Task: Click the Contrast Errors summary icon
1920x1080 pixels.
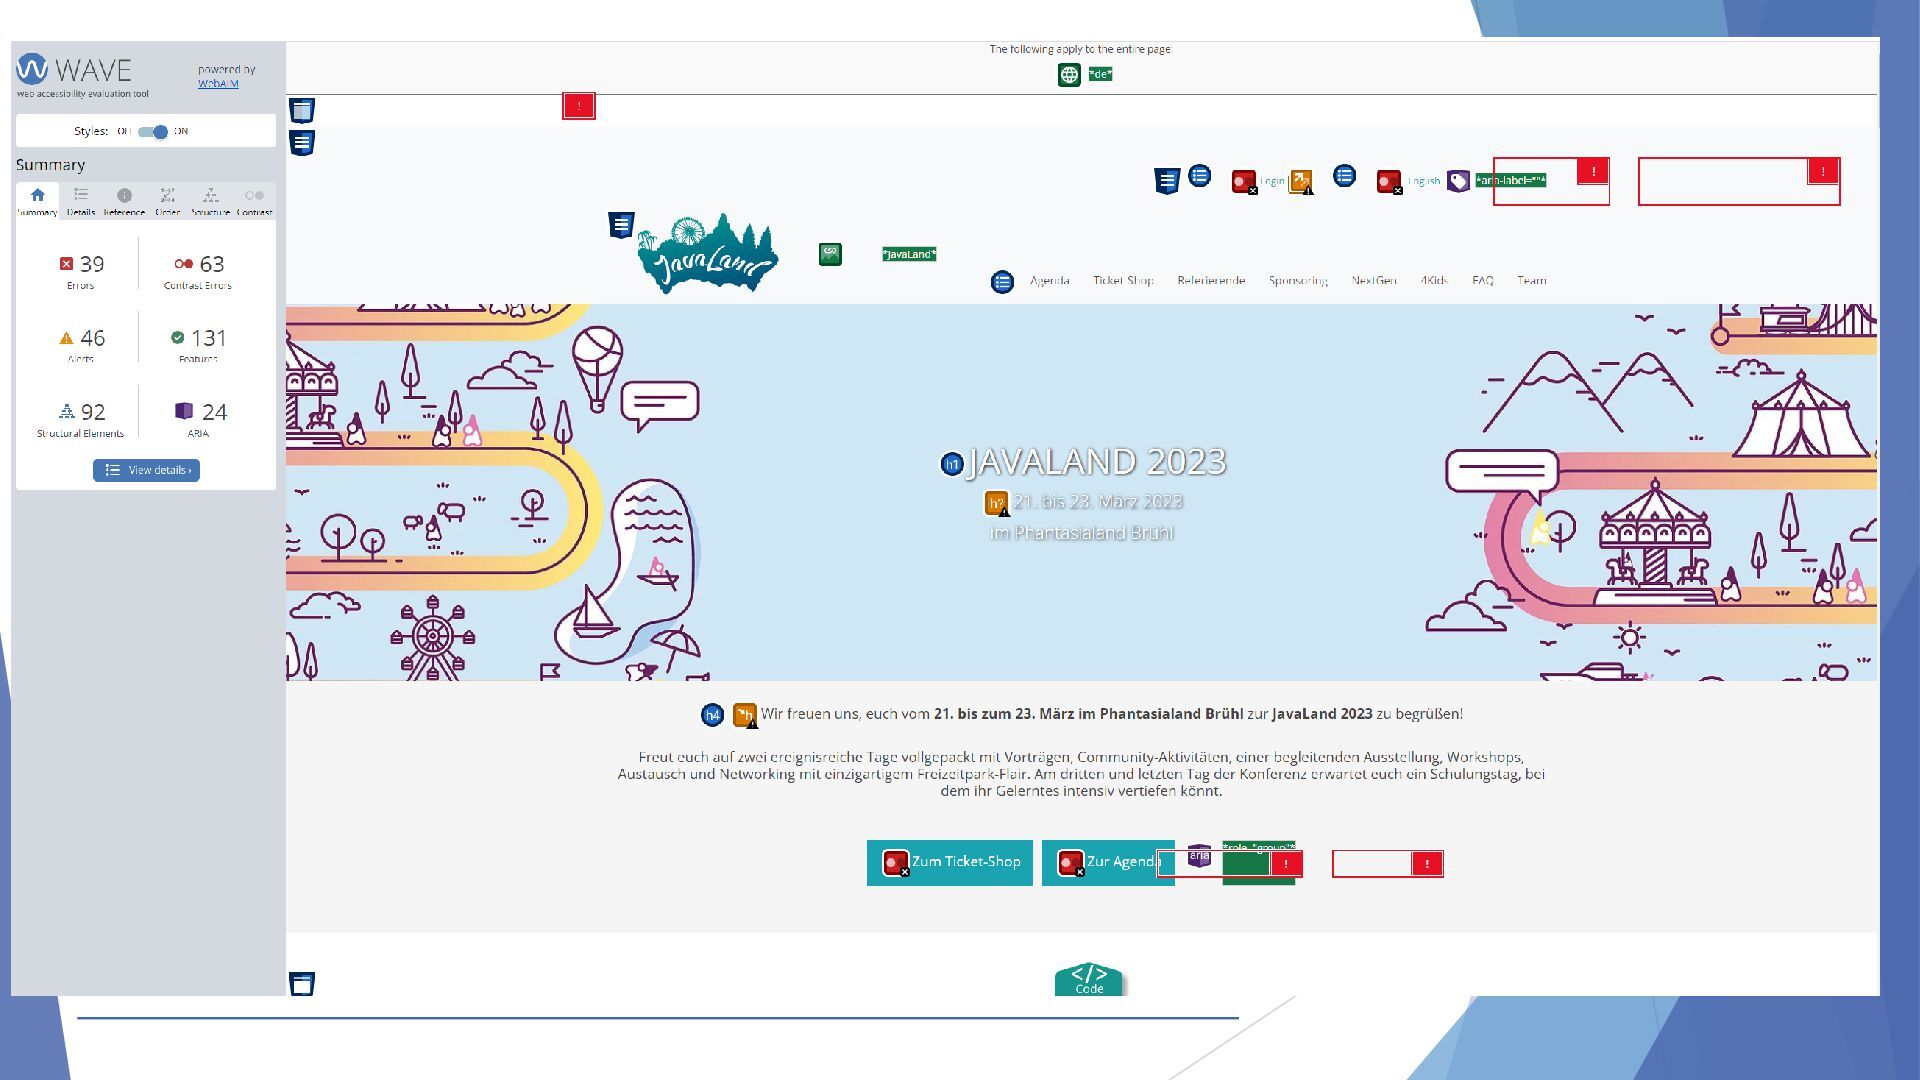Action: tap(183, 264)
